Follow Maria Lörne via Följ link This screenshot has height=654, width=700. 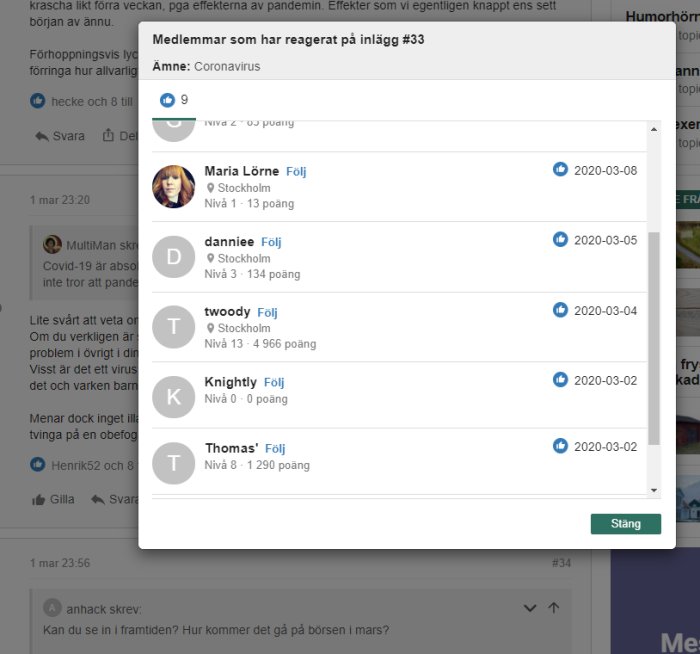click(x=296, y=171)
